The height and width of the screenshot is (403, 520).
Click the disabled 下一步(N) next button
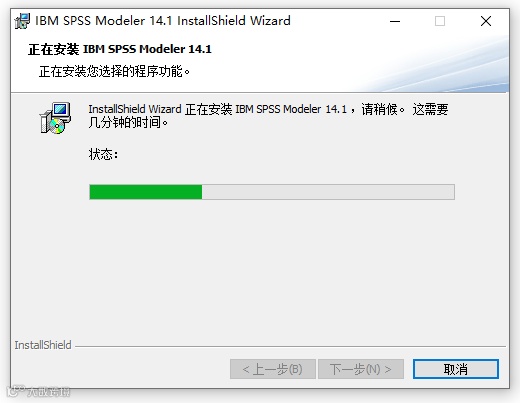coord(361,369)
